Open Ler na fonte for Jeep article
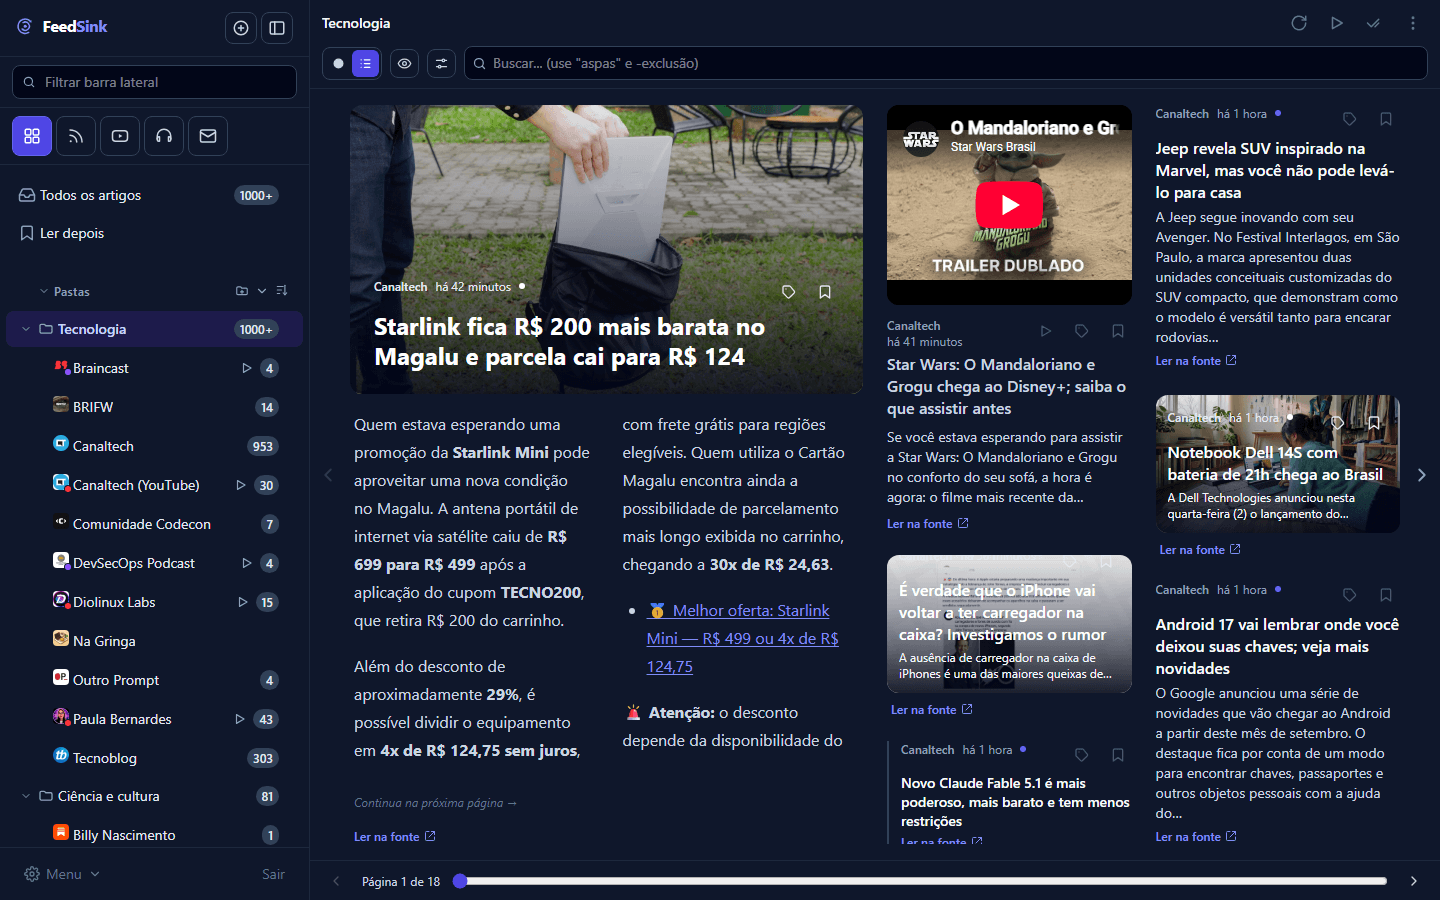The height and width of the screenshot is (900, 1440). click(x=1196, y=361)
